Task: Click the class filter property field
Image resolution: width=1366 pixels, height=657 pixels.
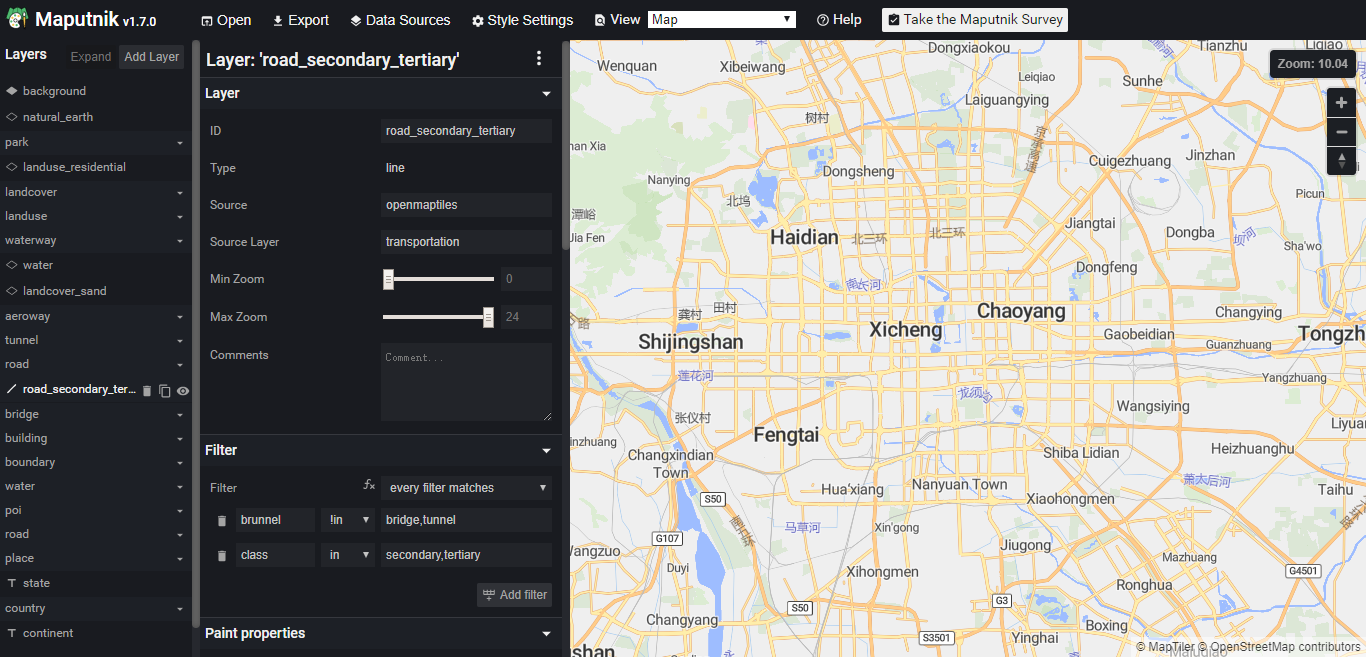Action: [275, 555]
